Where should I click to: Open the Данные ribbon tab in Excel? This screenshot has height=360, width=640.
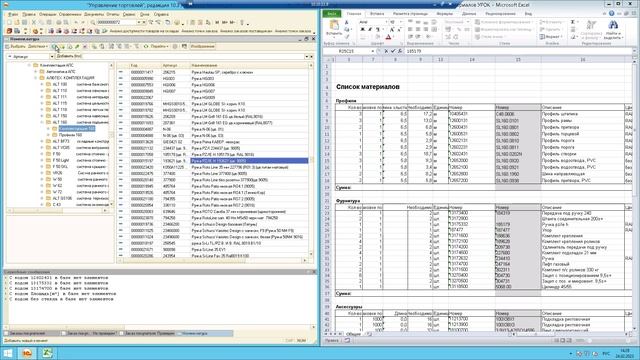click(469, 13)
